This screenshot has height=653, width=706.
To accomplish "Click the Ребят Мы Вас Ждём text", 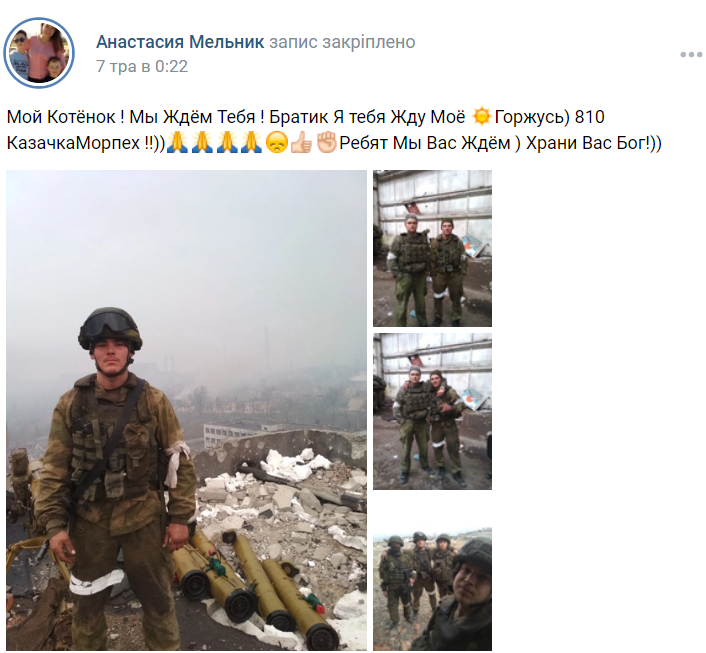I will [x=425, y=143].
